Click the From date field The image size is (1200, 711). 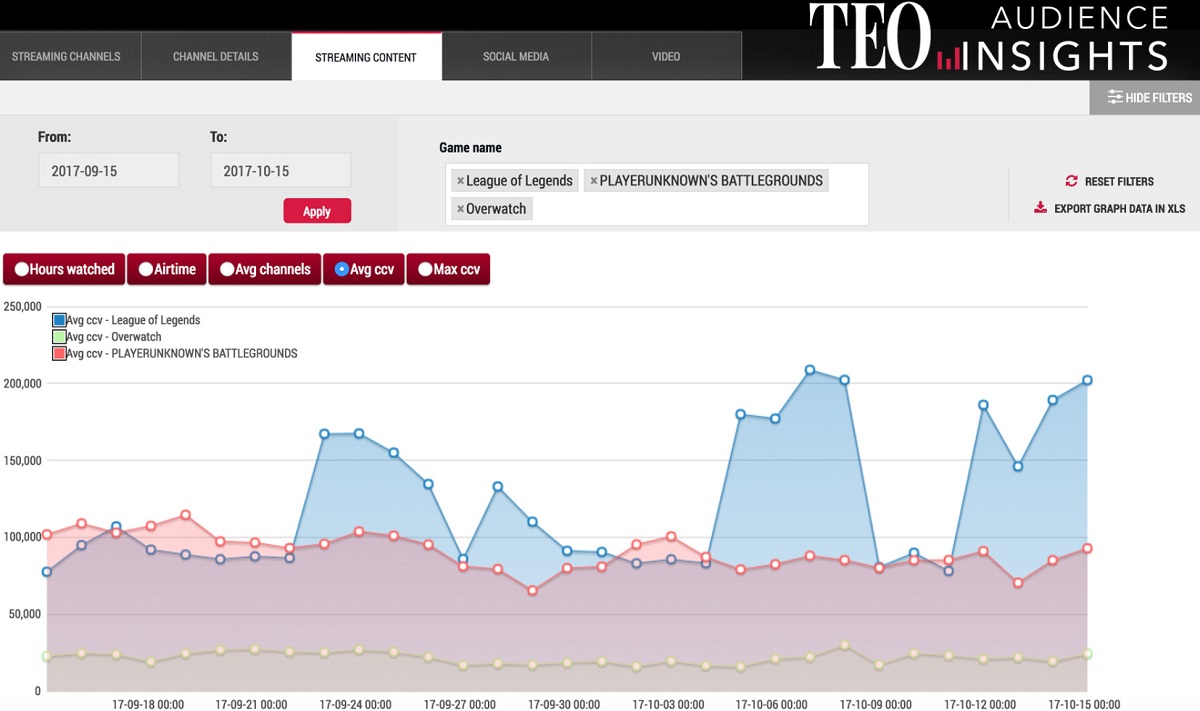point(109,170)
